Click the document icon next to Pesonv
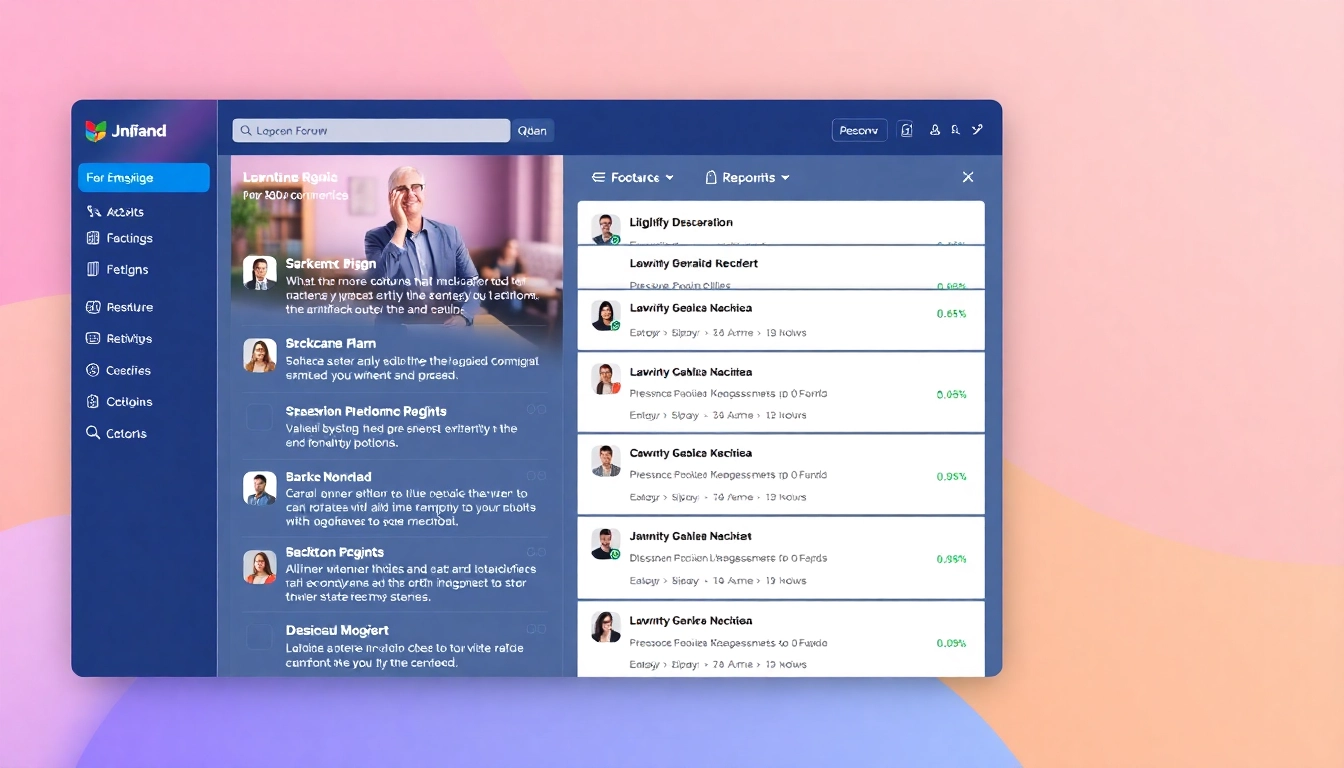This screenshot has height=768, width=1344. pos(906,130)
